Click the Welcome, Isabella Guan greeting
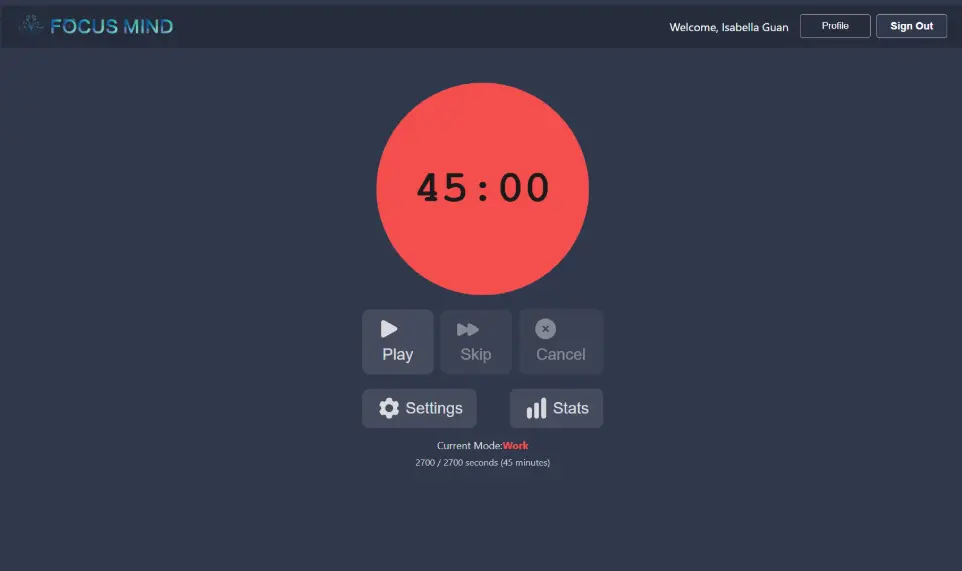Screen dimensions: 962x571 728,27
